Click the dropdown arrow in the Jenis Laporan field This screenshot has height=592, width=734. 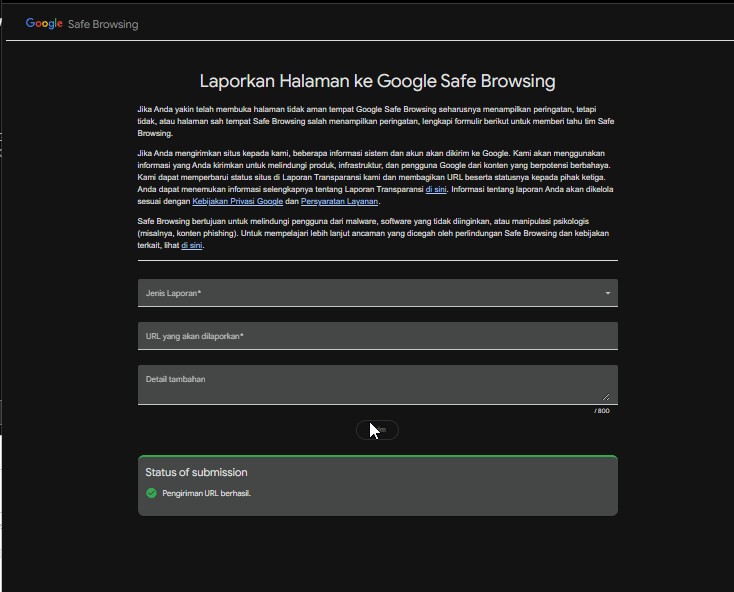607,293
